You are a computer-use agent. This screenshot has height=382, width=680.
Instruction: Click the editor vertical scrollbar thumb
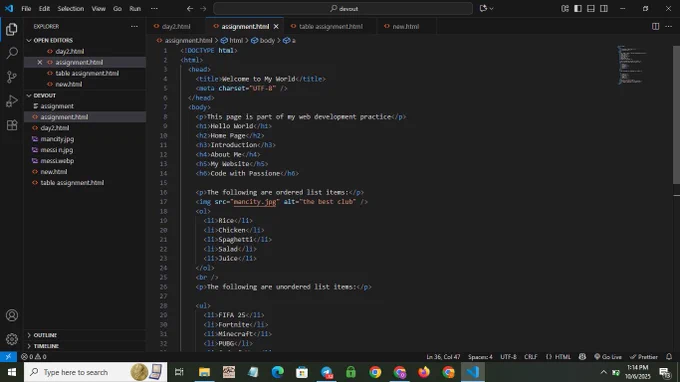[676, 115]
